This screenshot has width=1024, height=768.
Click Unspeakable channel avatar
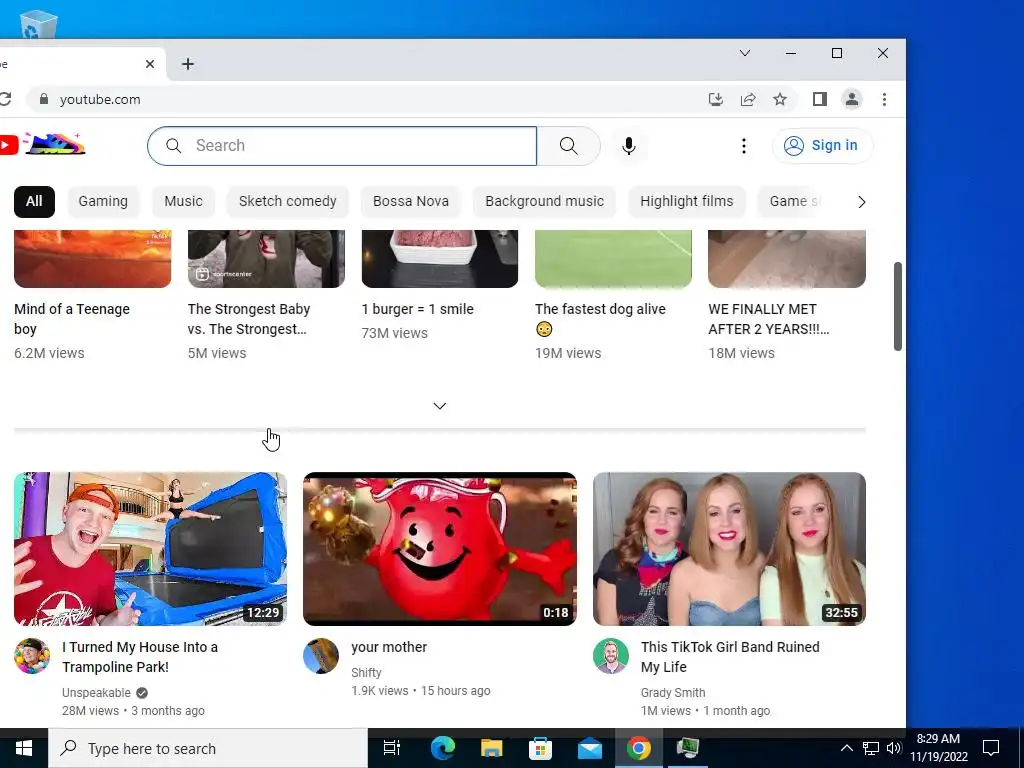coord(31,656)
